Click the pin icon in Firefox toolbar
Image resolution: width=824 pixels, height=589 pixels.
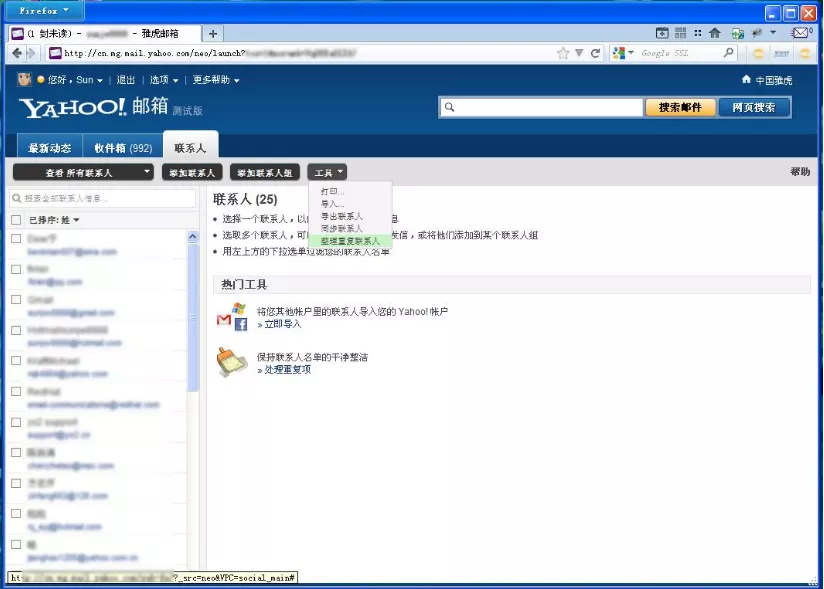click(757, 33)
